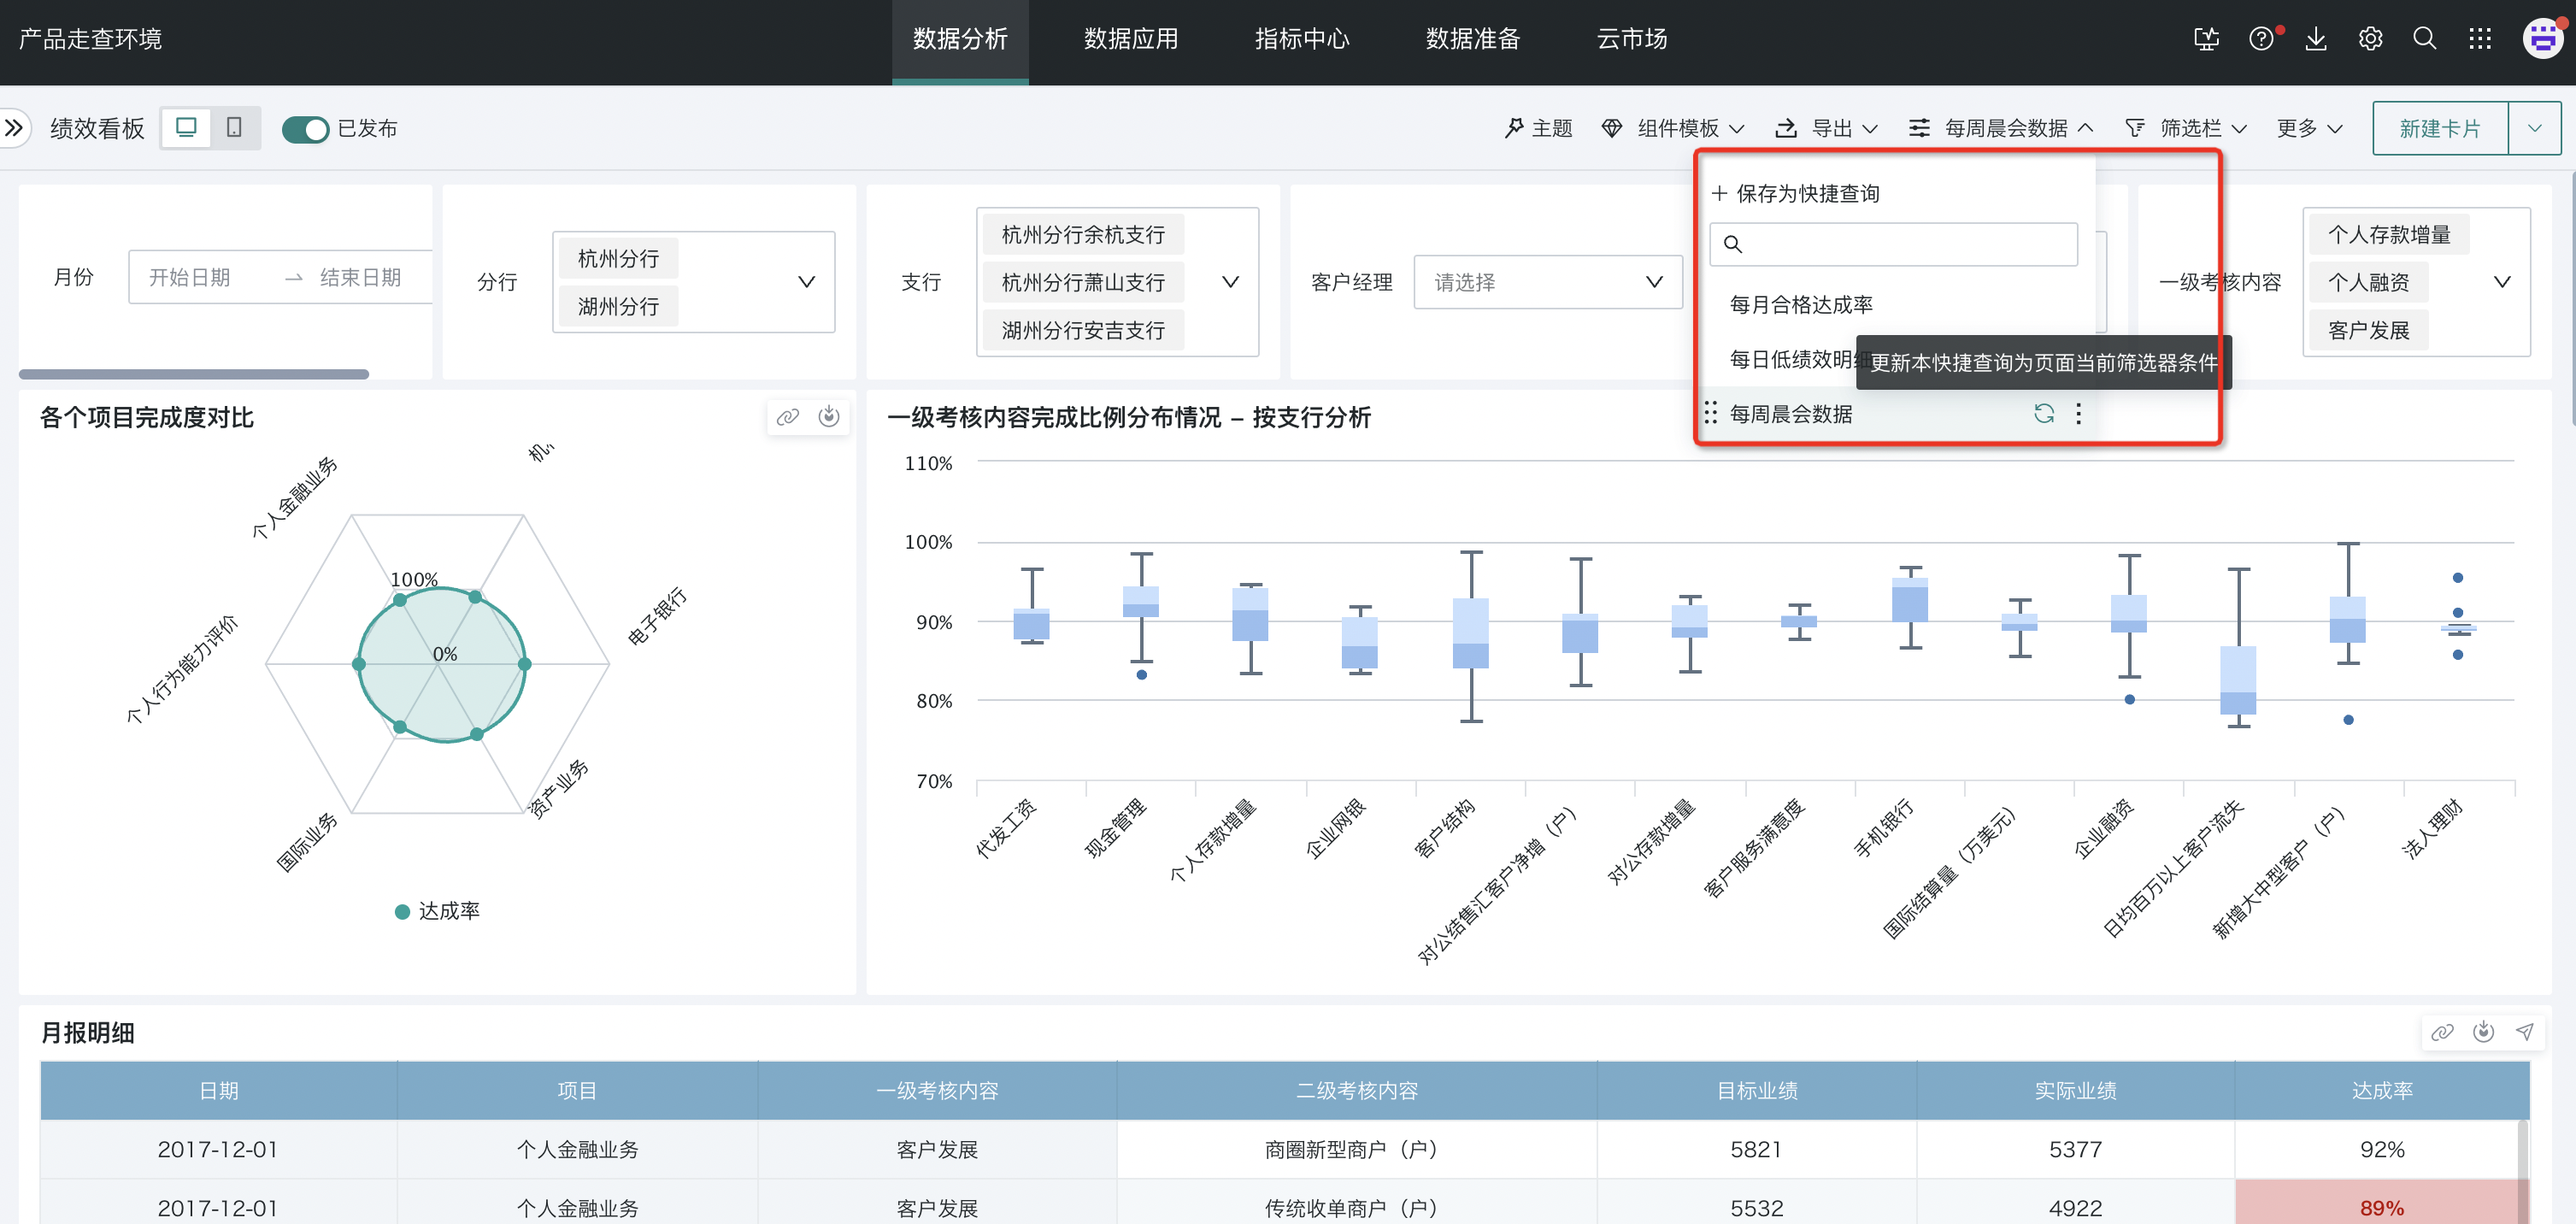Click the 主题 pin icon

pos(1514,128)
